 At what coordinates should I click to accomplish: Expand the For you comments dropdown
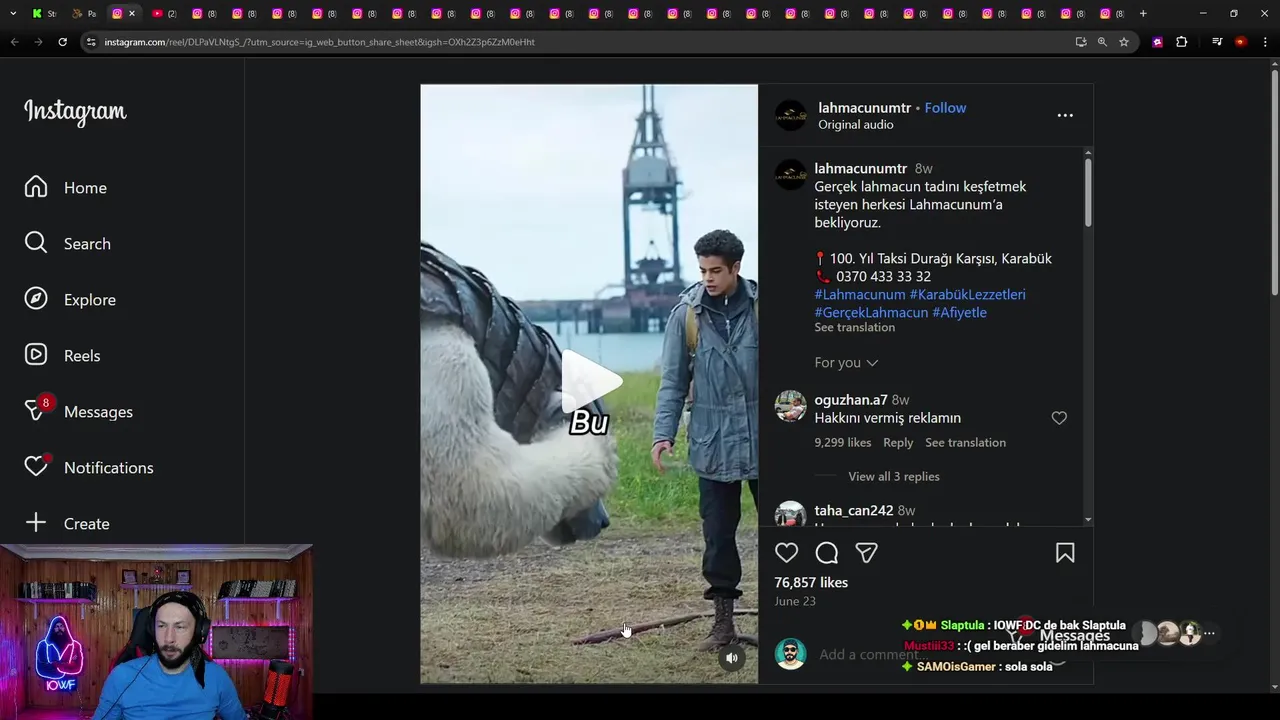(x=846, y=363)
